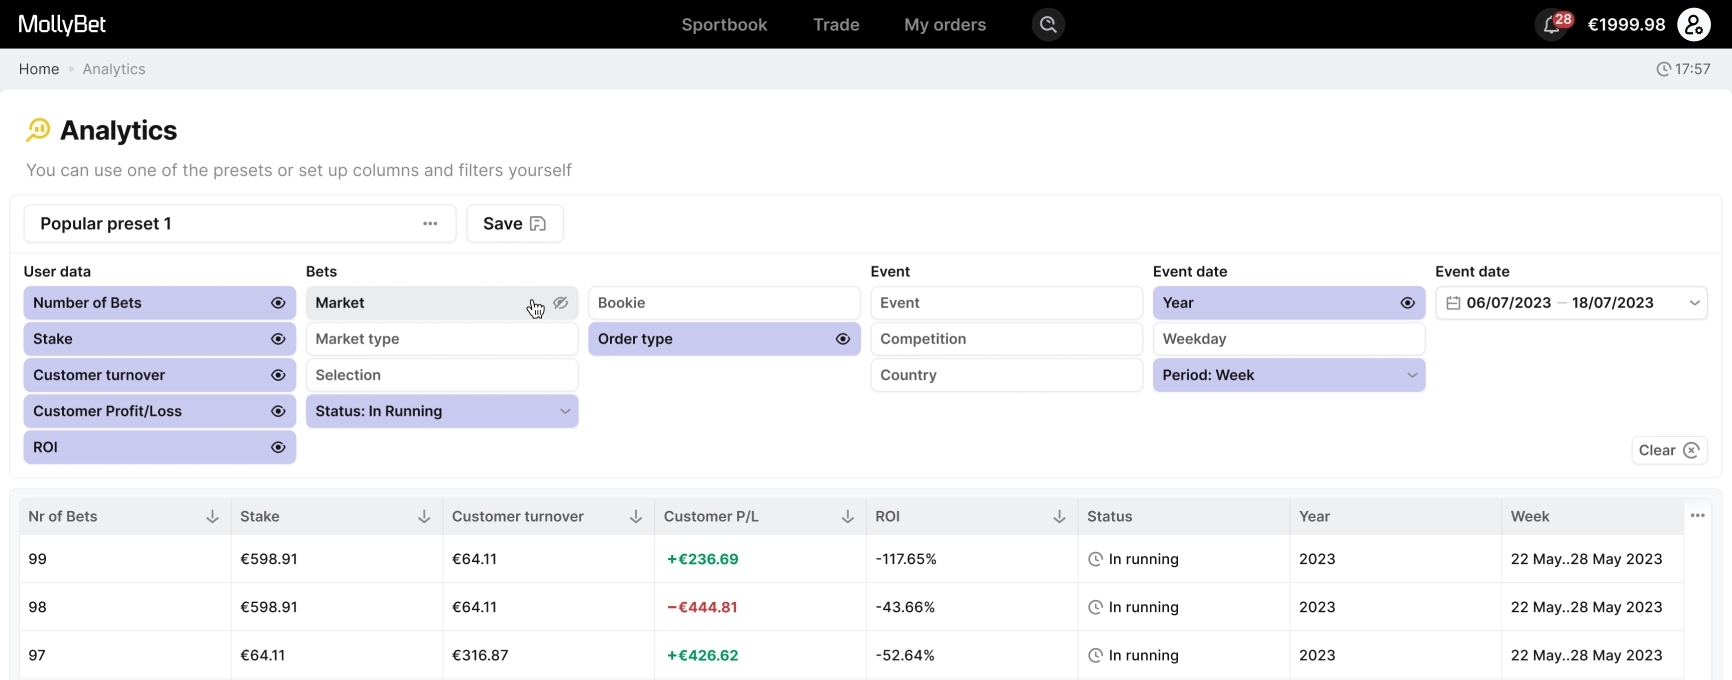
Task: Sort the ROI column arrow
Action: (x=1059, y=517)
